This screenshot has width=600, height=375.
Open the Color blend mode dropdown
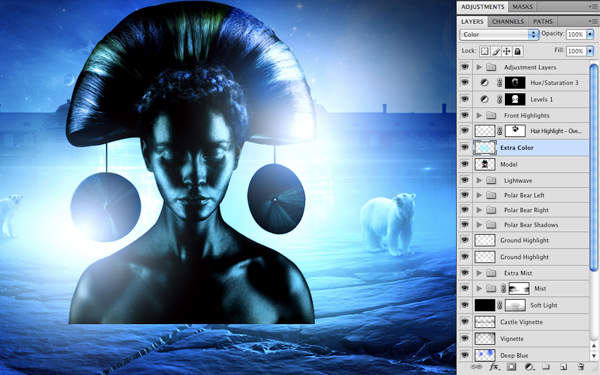point(499,34)
